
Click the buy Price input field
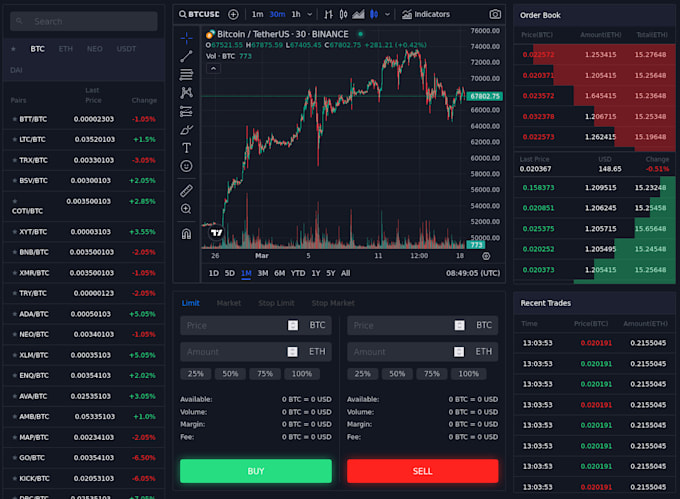point(256,326)
